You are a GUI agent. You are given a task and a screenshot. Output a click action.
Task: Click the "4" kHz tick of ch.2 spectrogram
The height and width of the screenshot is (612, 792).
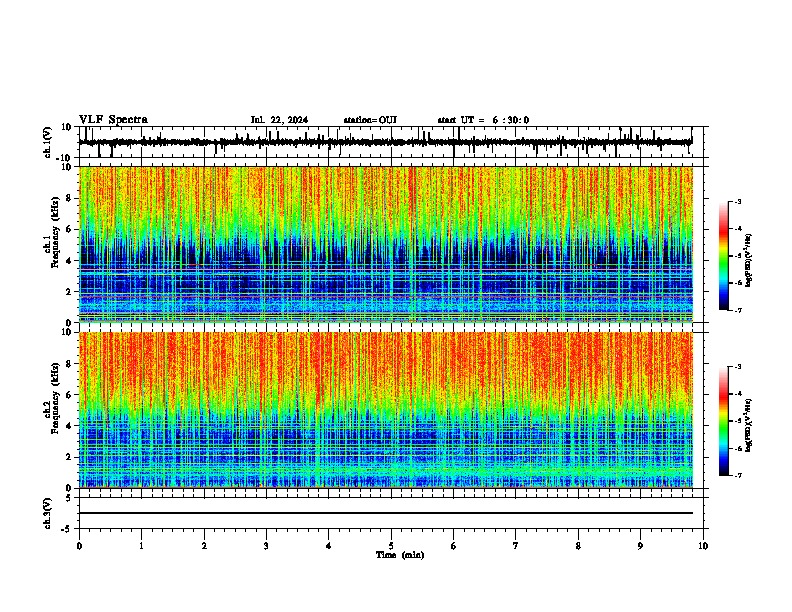tap(69, 426)
